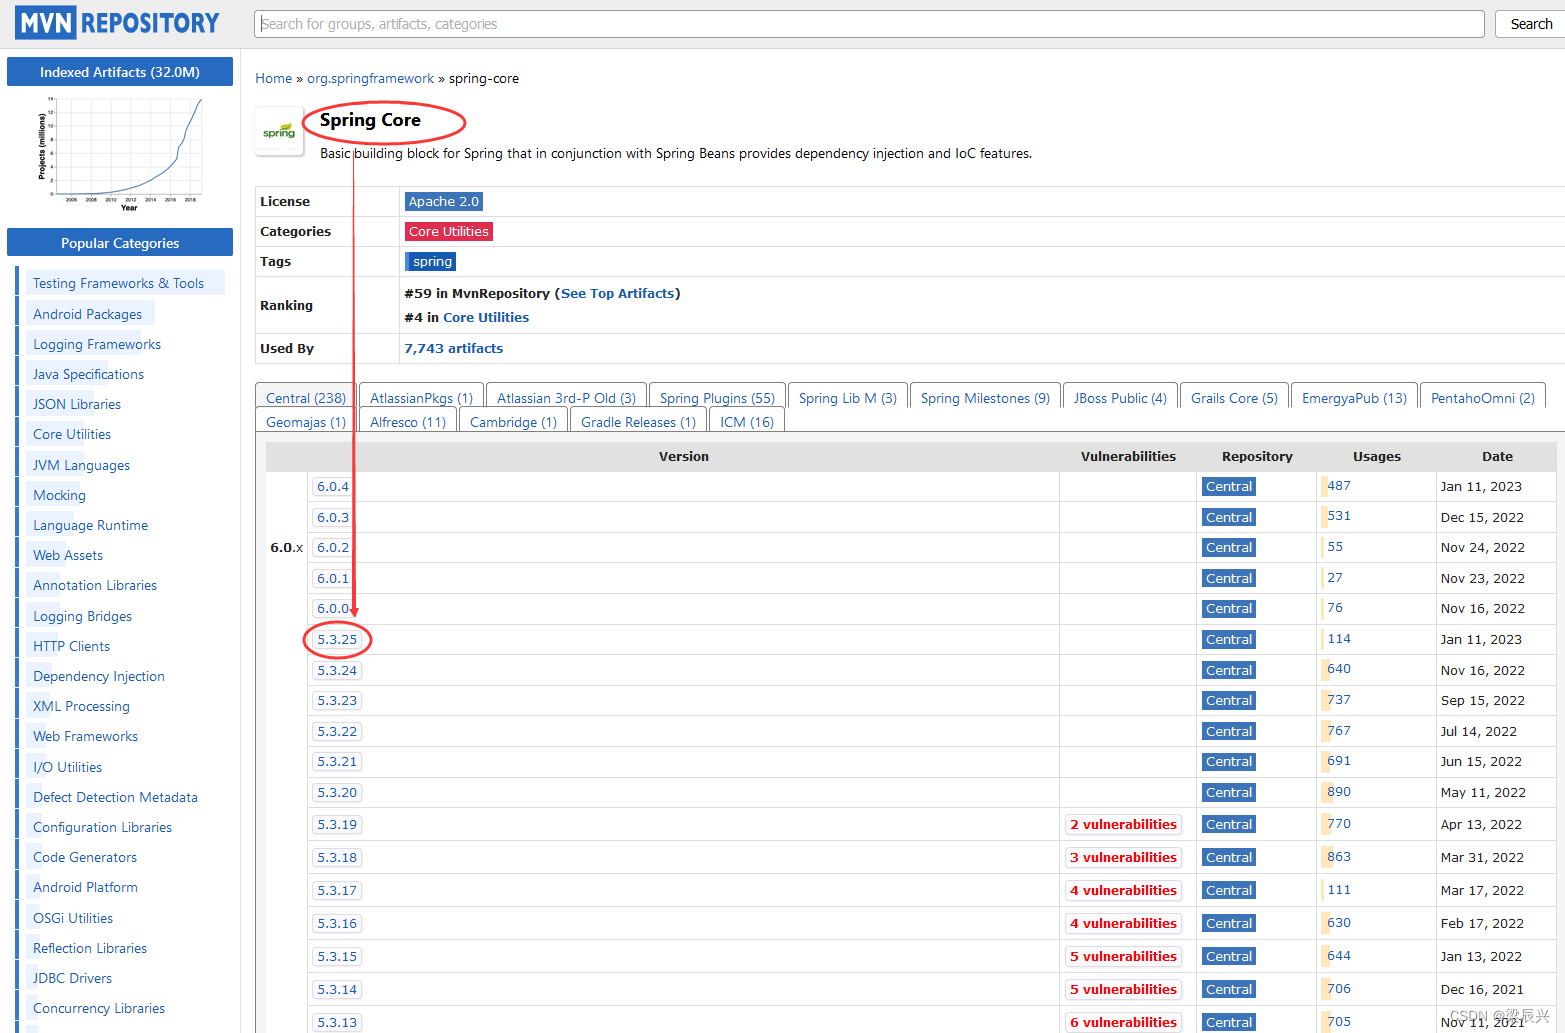
Task: Open version 5.3.17
Action: click(337, 890)
